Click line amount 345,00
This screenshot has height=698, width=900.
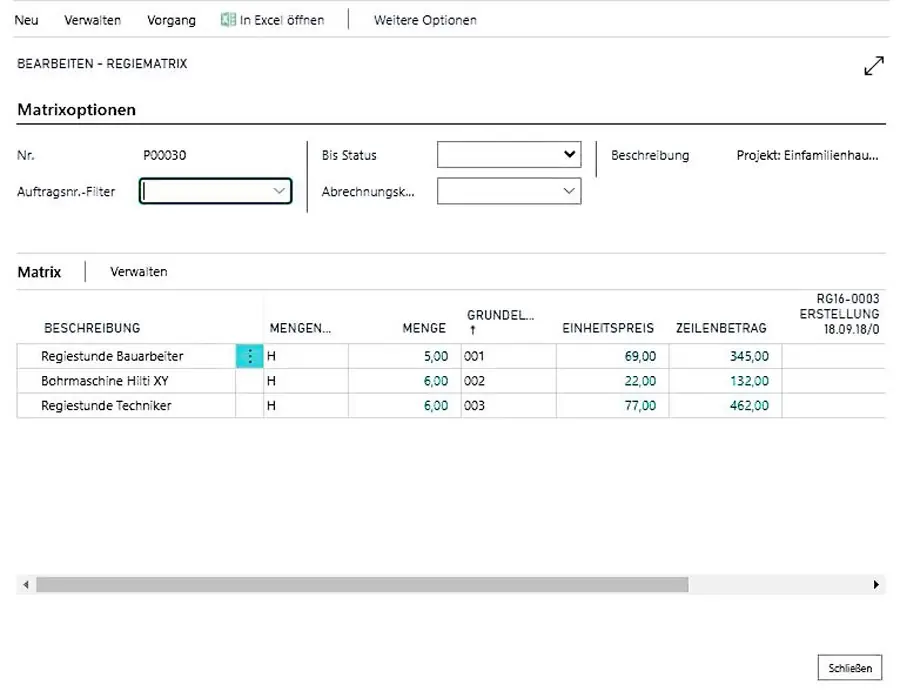[749, 356]
